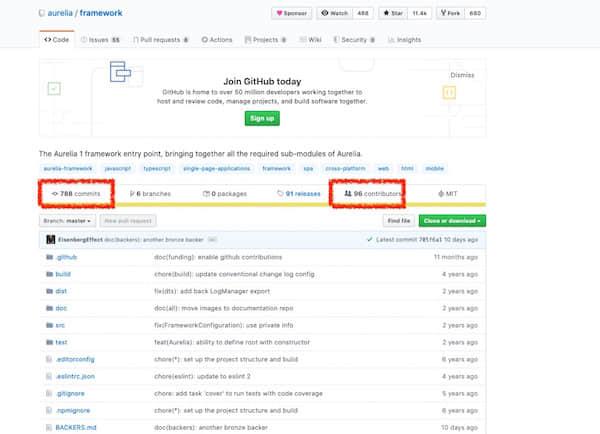Click the EisenbergEffect avatar
Viewport: 600px width, 434px height.
pyautogui.click(x=45, y=240)
